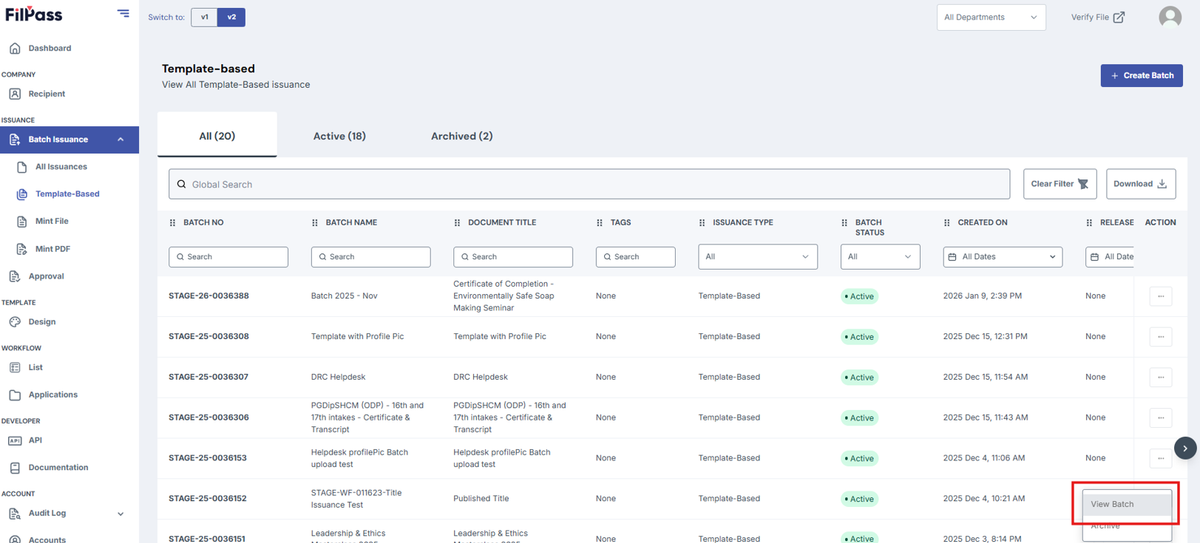Select the Archived (2) tab

pyautogui.click(x=462, y=136)
